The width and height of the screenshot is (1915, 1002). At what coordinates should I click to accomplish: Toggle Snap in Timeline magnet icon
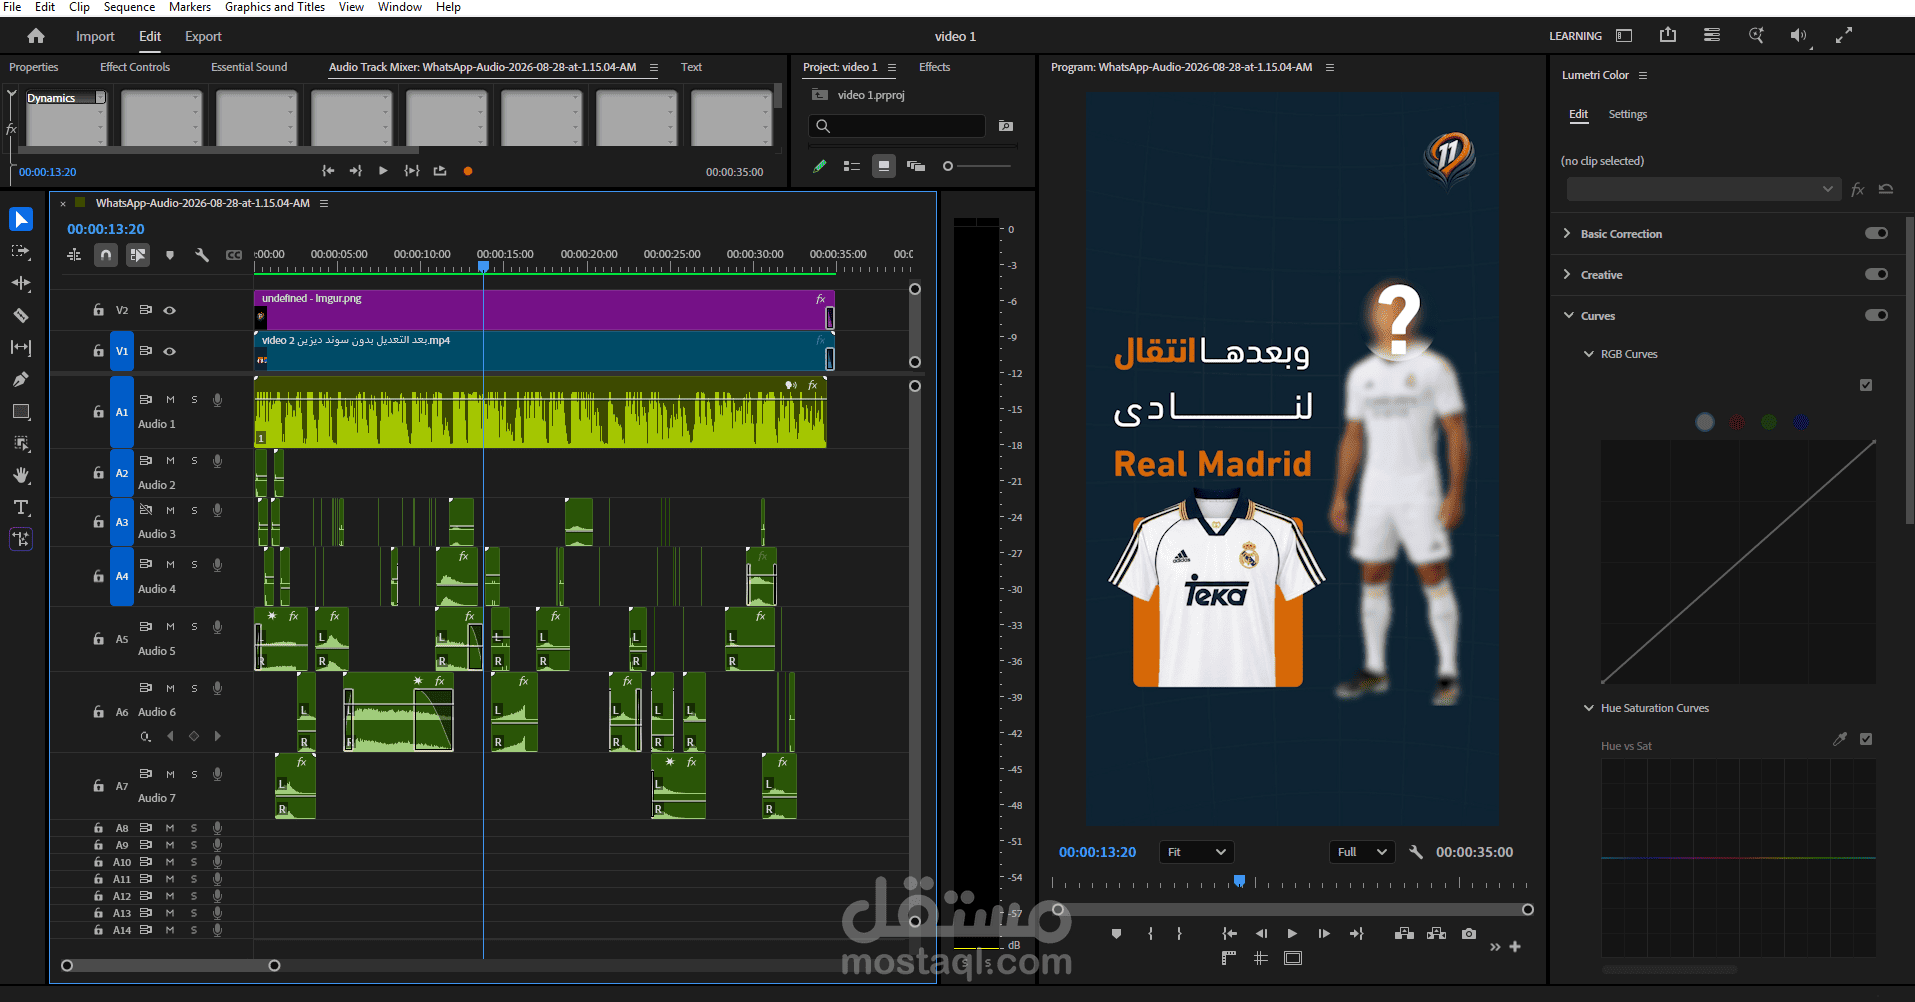[106, 255]
